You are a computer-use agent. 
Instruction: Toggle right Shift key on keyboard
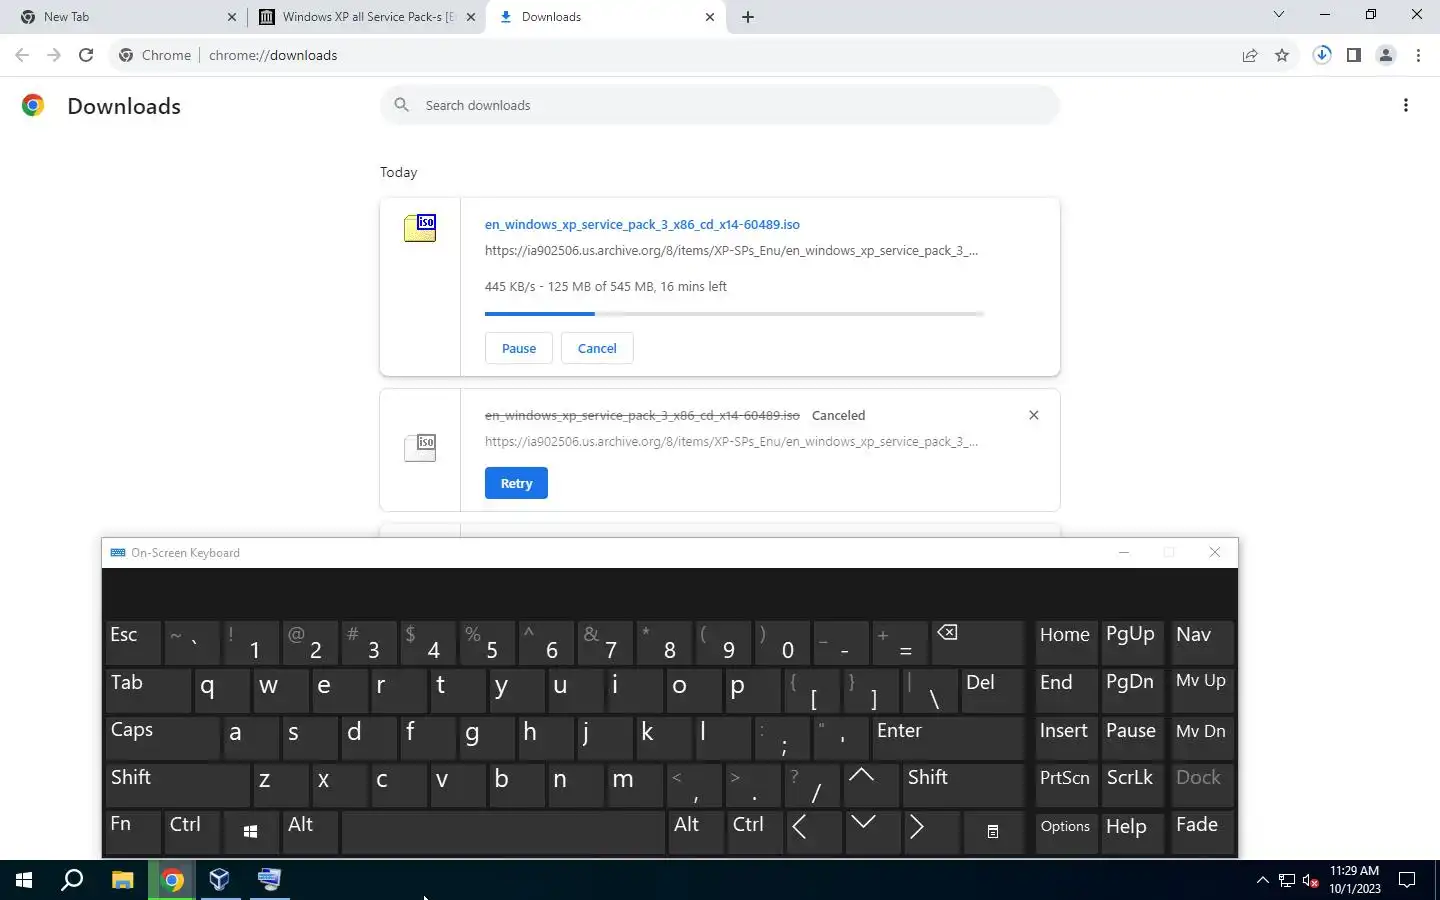[x=963, y=785]
